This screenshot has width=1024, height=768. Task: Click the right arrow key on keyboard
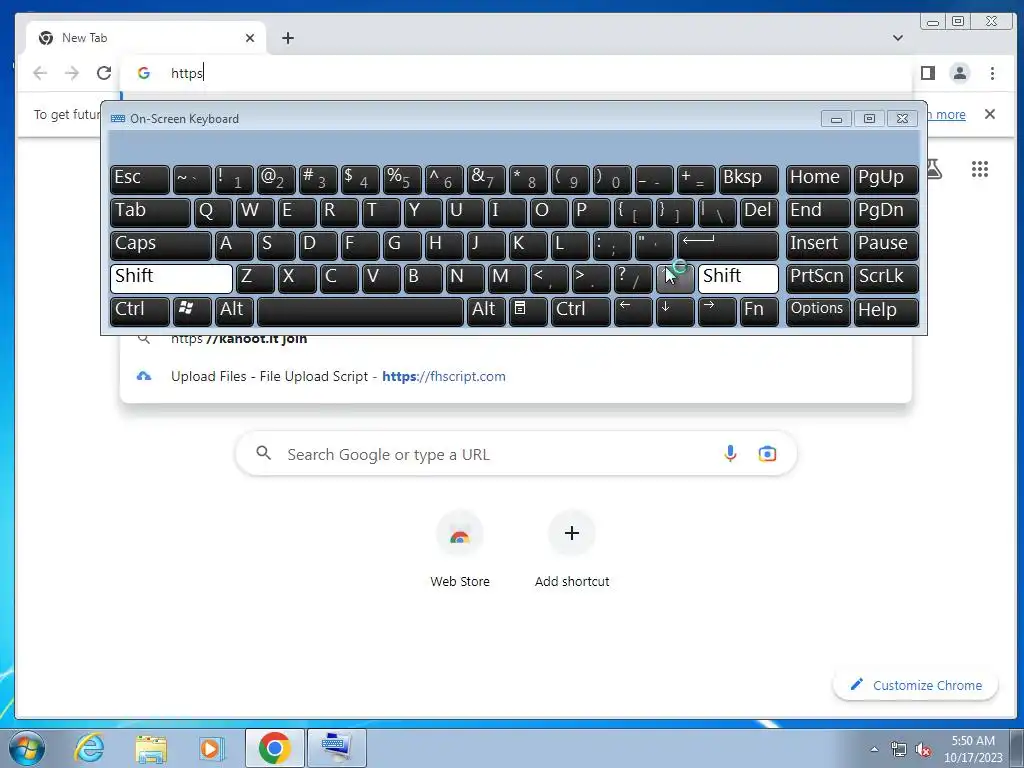(716, 311)
